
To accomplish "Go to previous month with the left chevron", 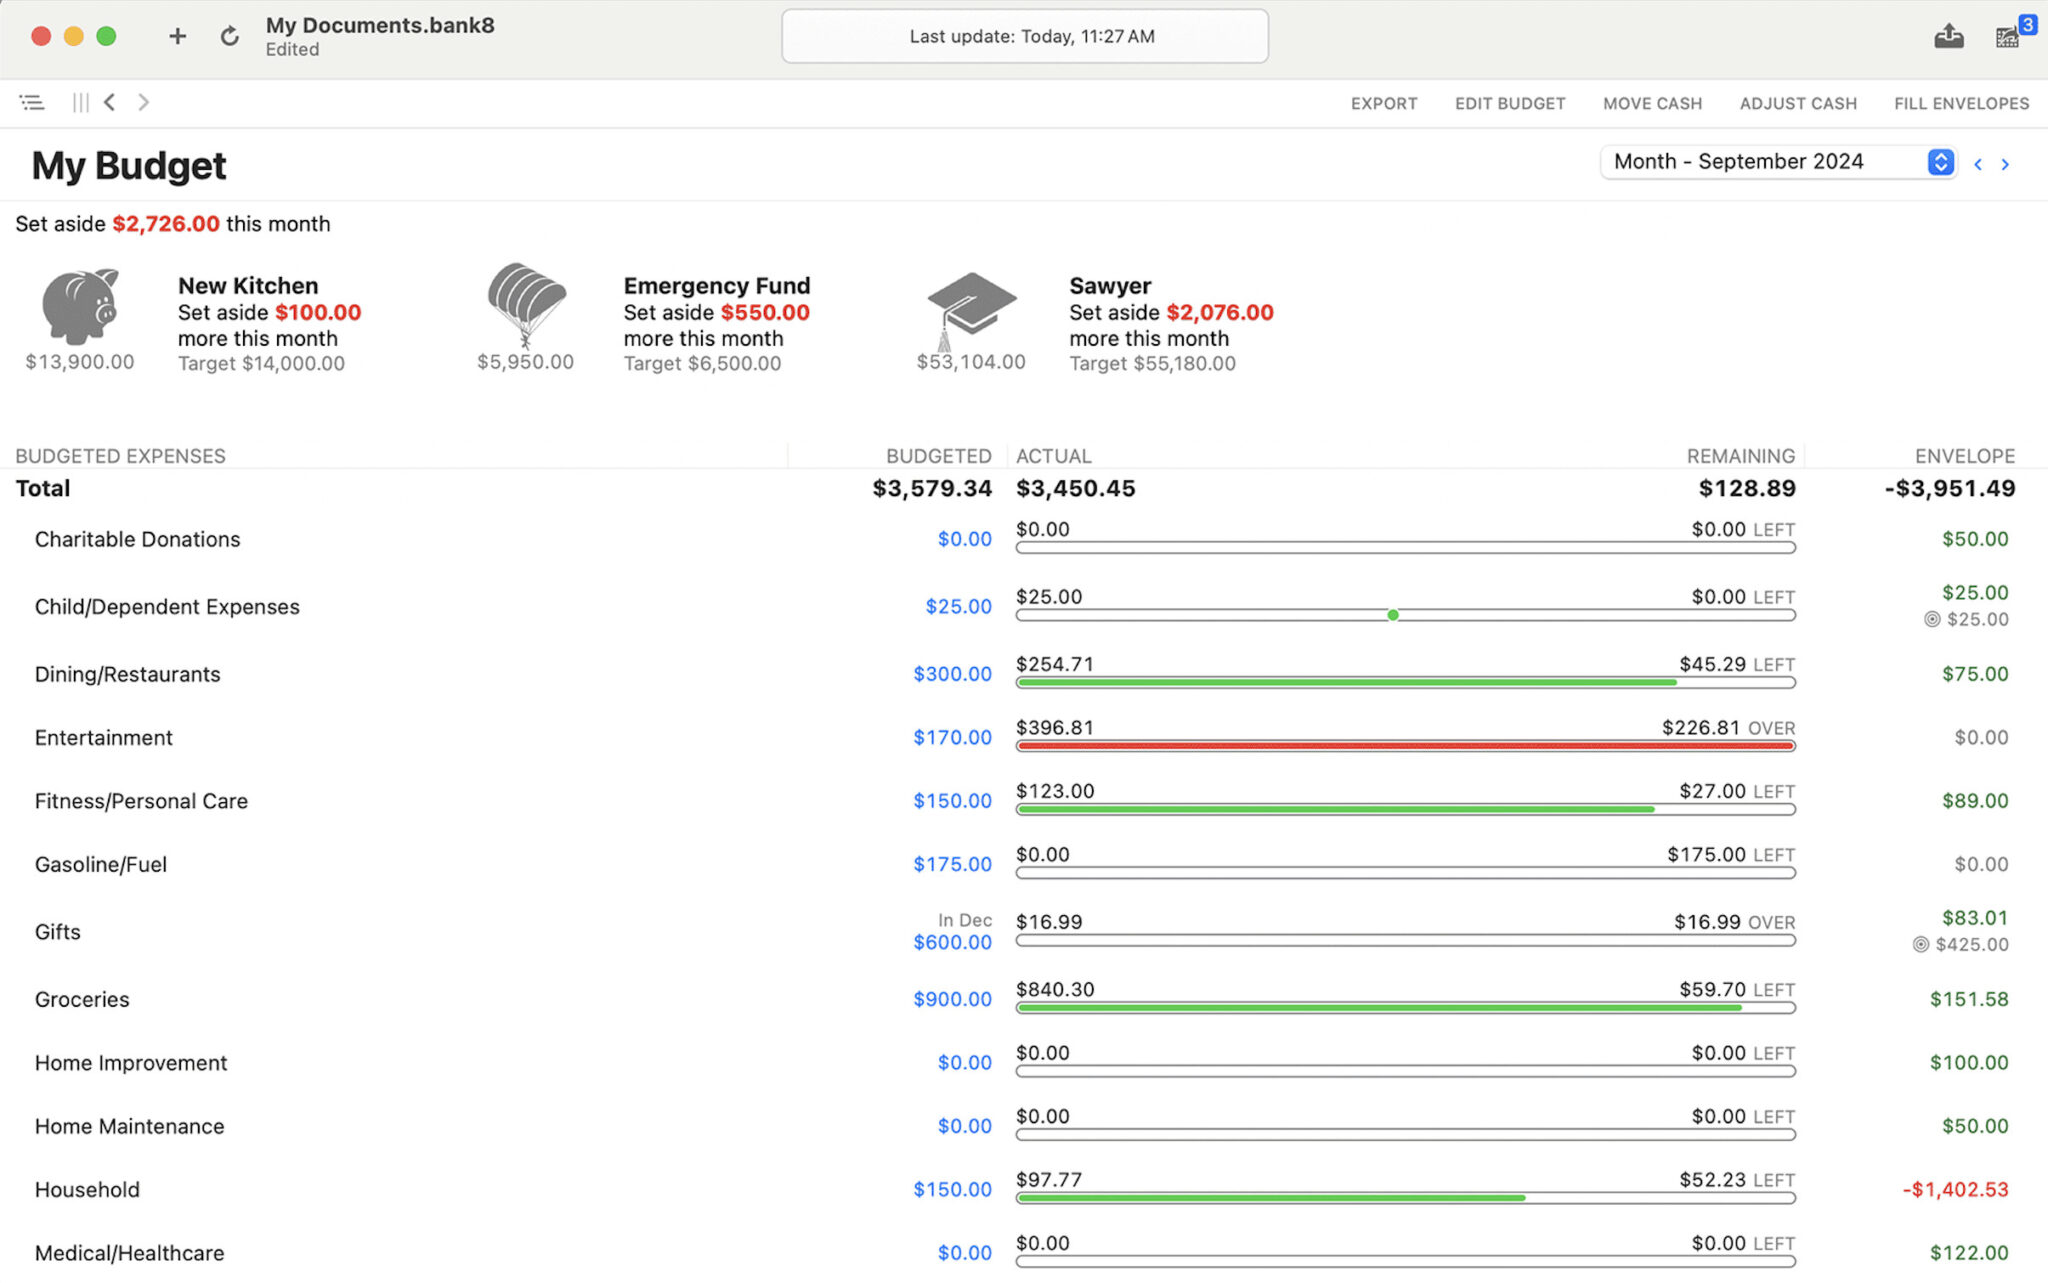I will click(x=1978, y=163).
